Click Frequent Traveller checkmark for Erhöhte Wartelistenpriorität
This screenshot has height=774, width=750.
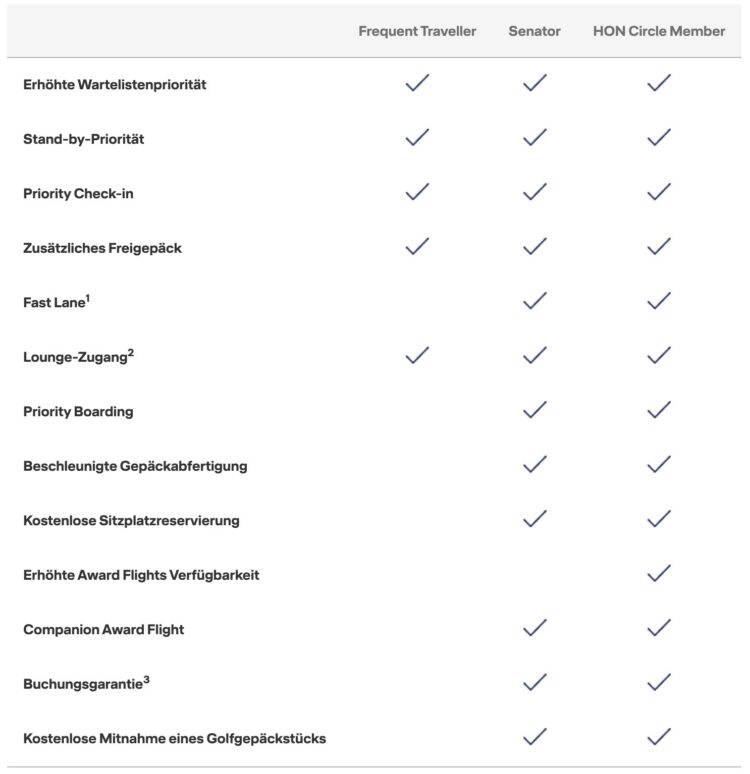(x=417, y=82)
